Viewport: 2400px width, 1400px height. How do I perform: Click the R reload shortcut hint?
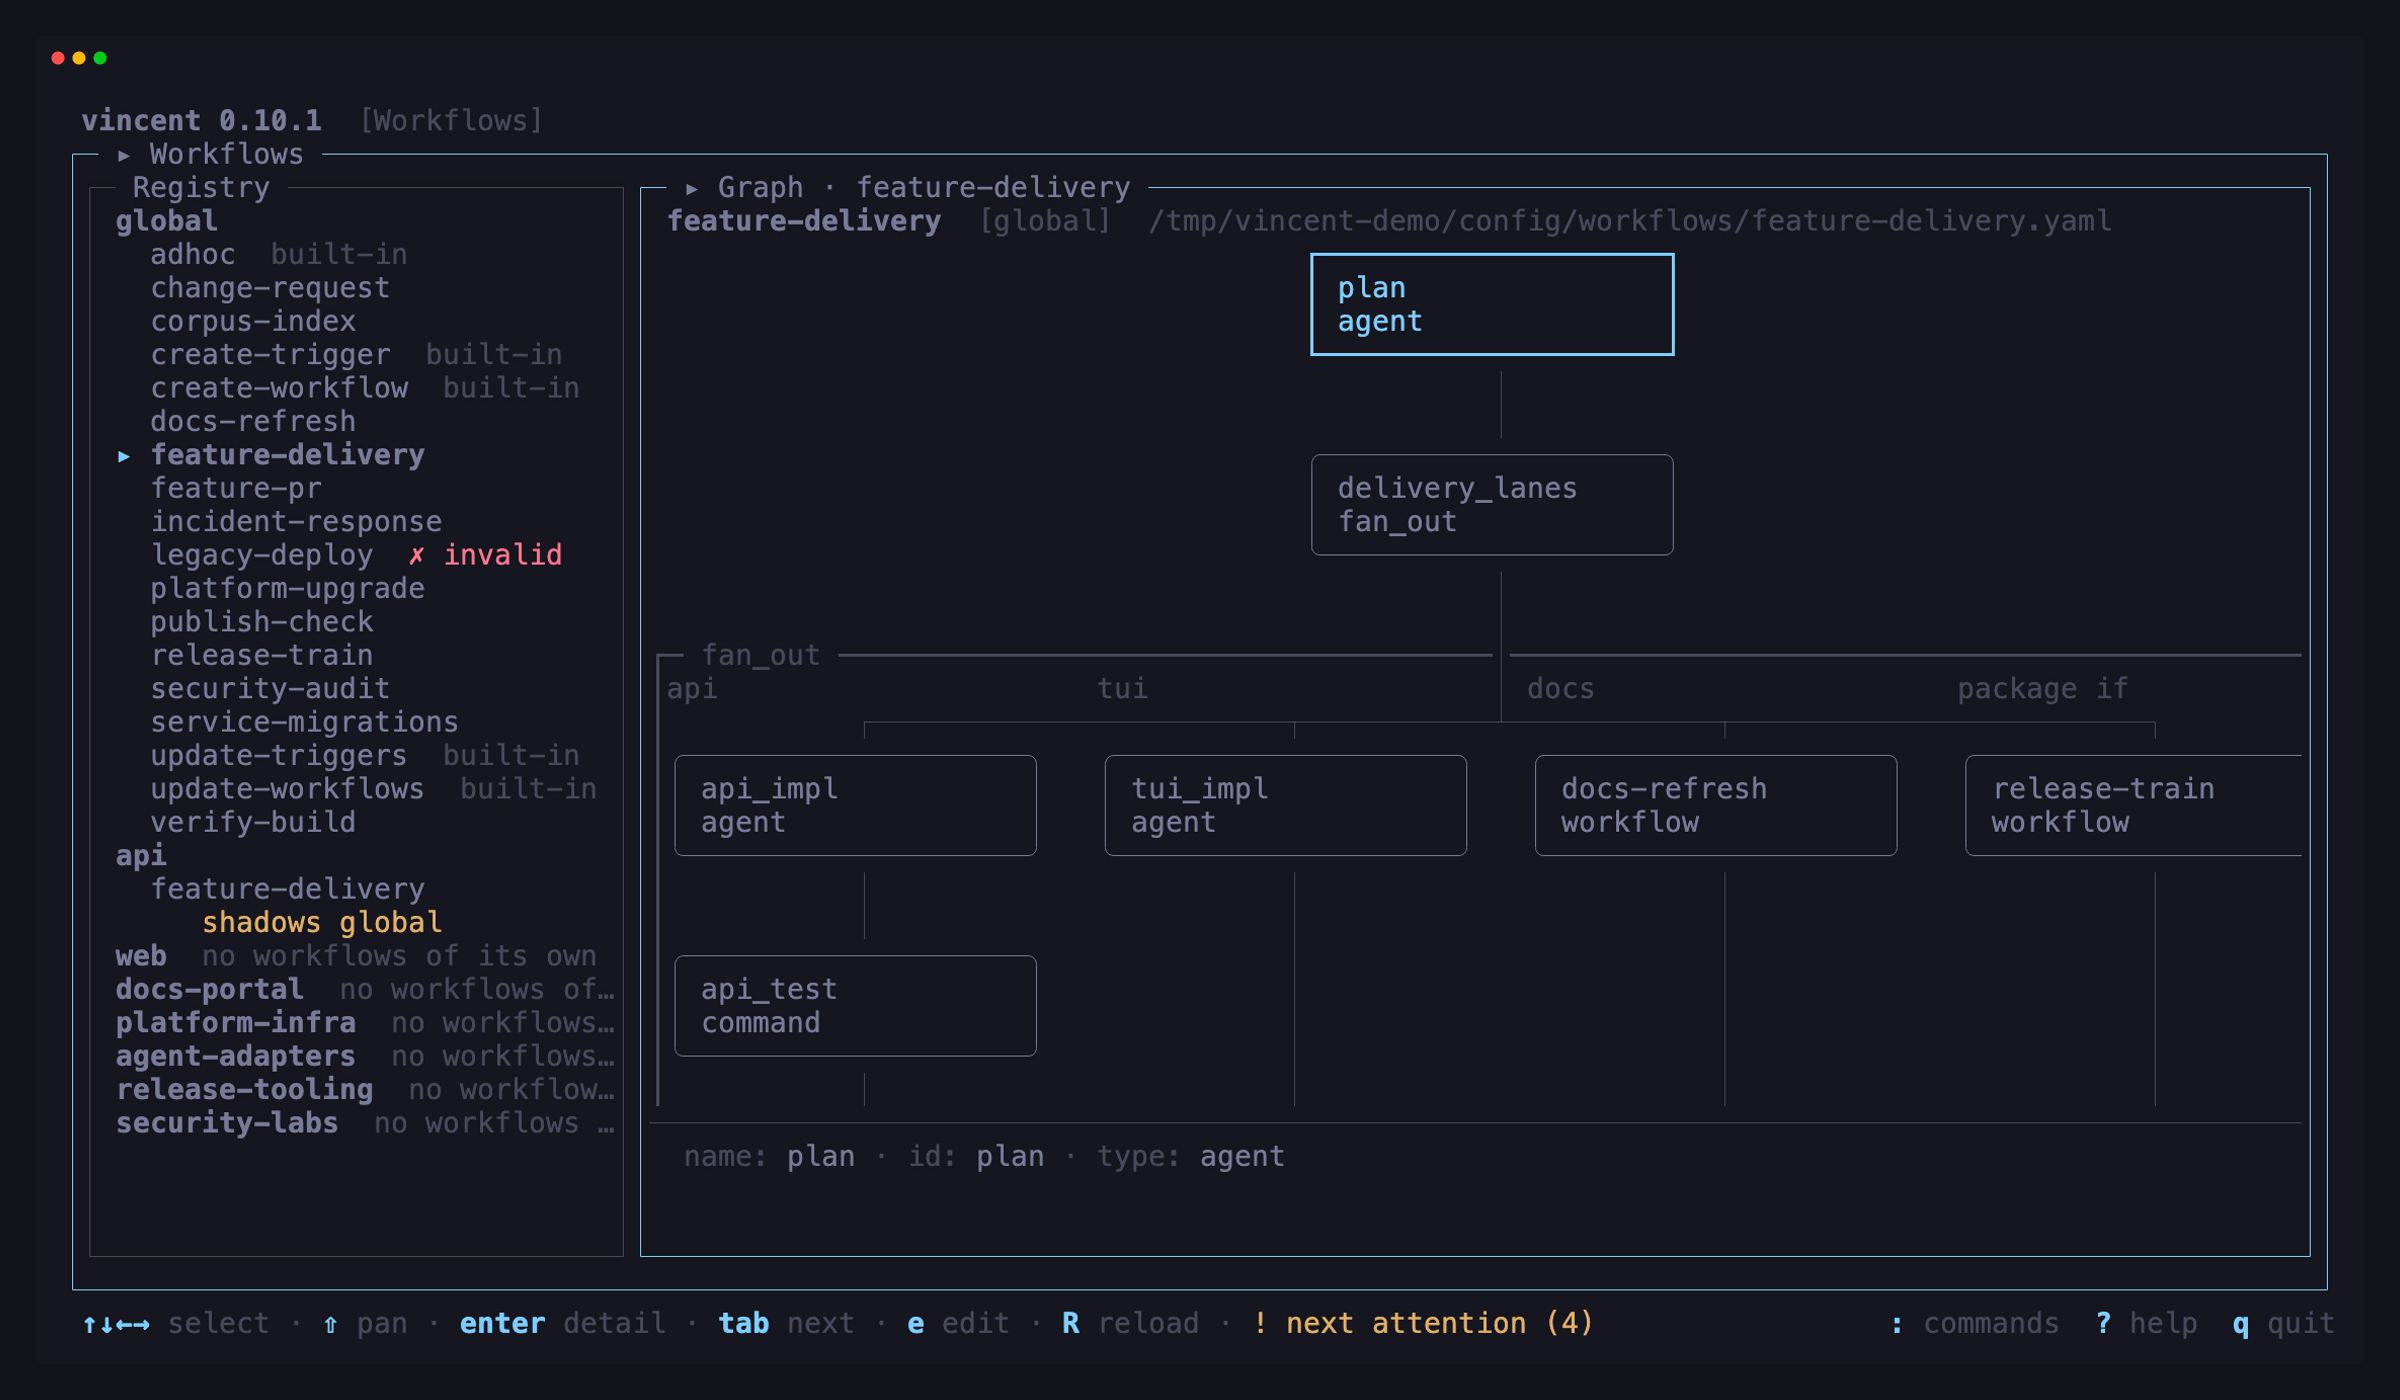coord(1130,1323)
